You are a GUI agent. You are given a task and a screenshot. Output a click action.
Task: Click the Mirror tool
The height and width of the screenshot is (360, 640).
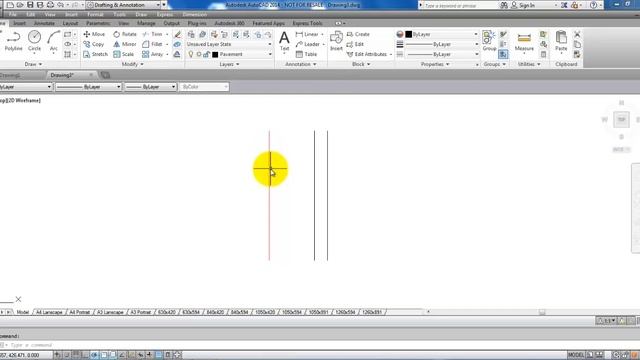[x=125, y=44]
